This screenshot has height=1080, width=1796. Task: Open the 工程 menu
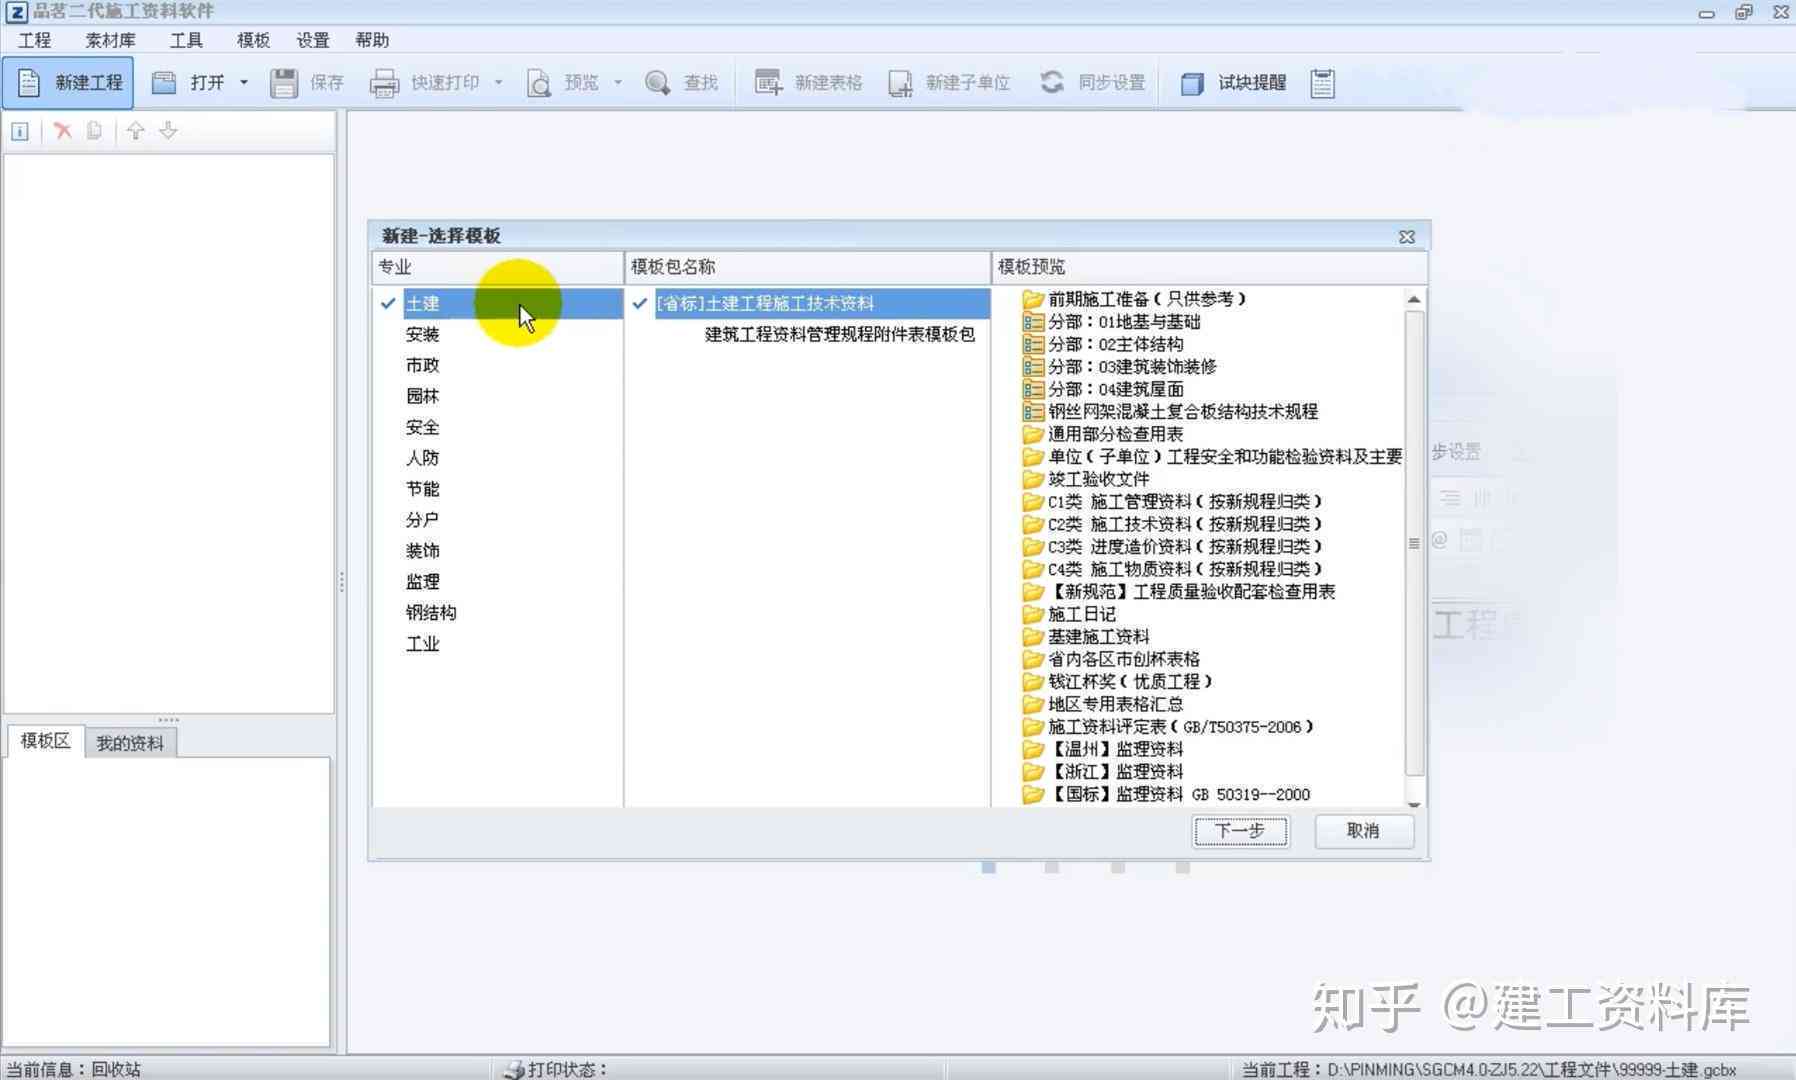(x=34, y=40)
